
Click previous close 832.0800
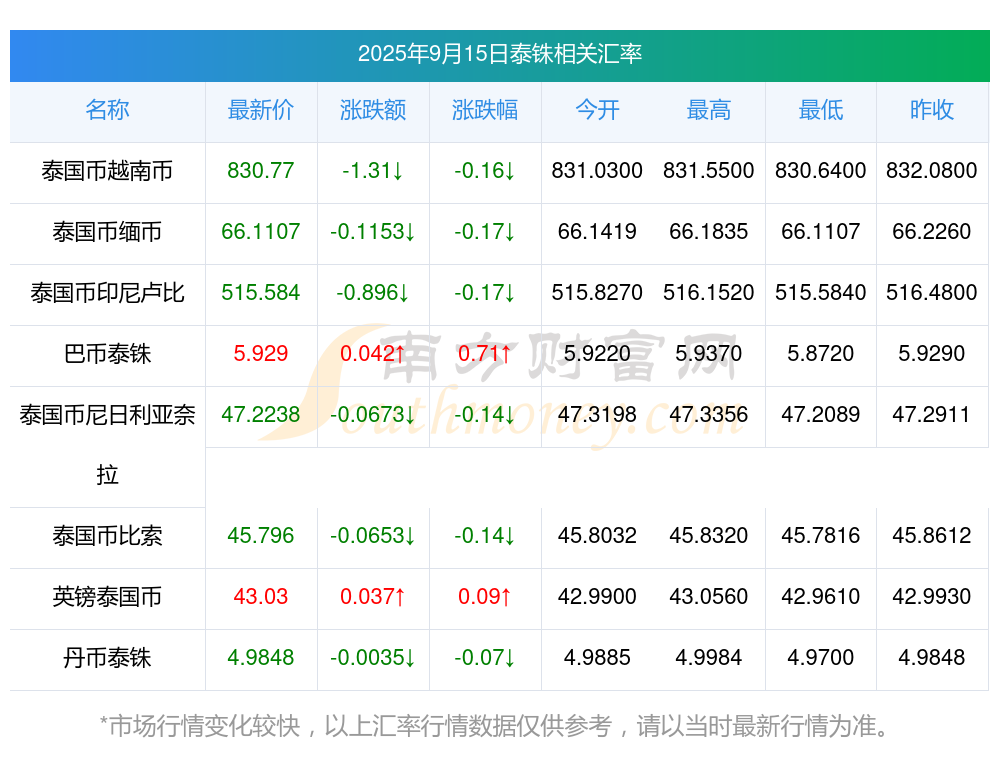pyautogui.click(x=932, y=171)
